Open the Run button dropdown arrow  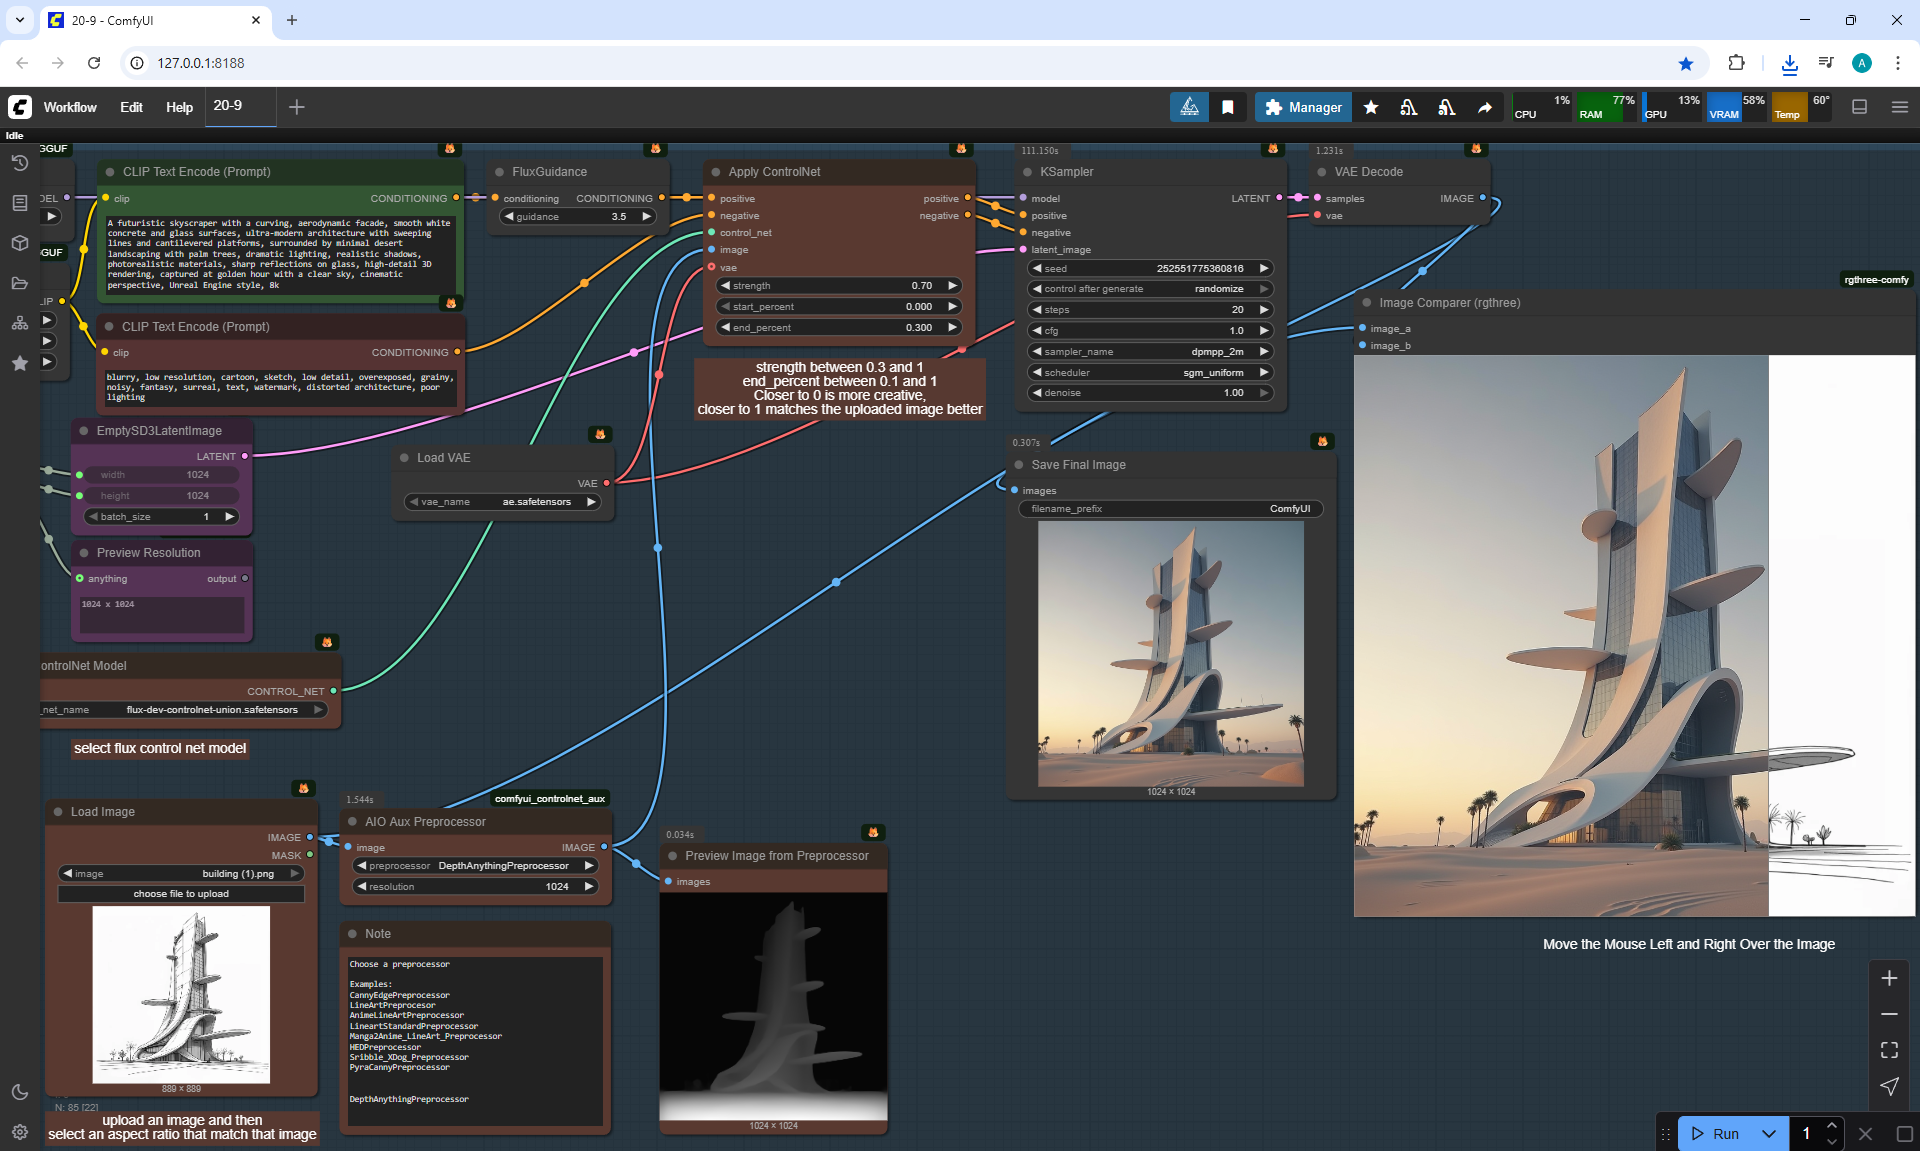point(1769,1133)
